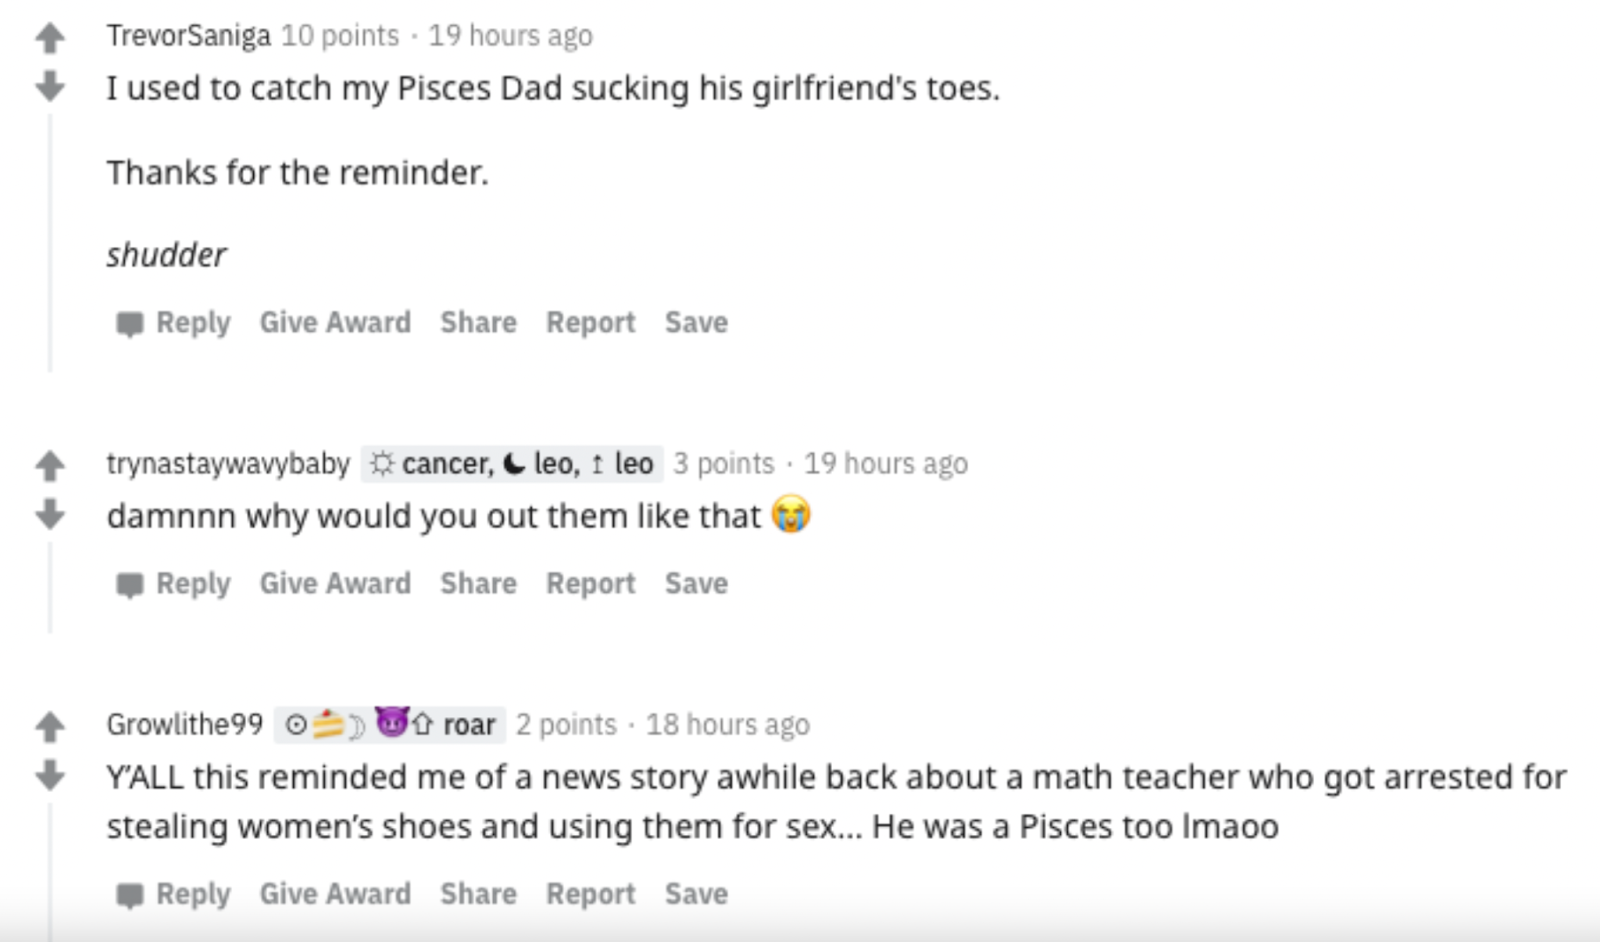This screenshot has width=1600, height=942.
Task: Downvote TrevorSaniga's comment
Action: [49, 86]
